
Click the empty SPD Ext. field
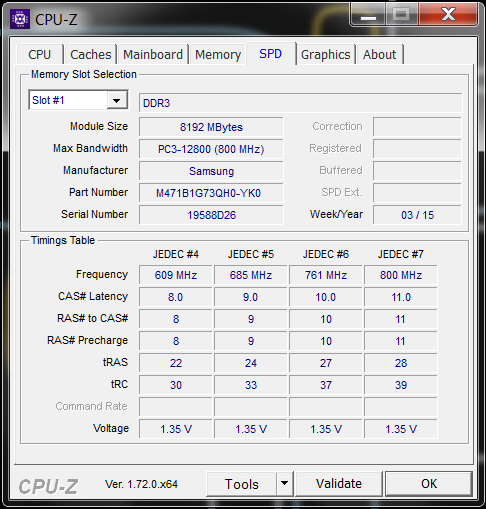point(417,192)
